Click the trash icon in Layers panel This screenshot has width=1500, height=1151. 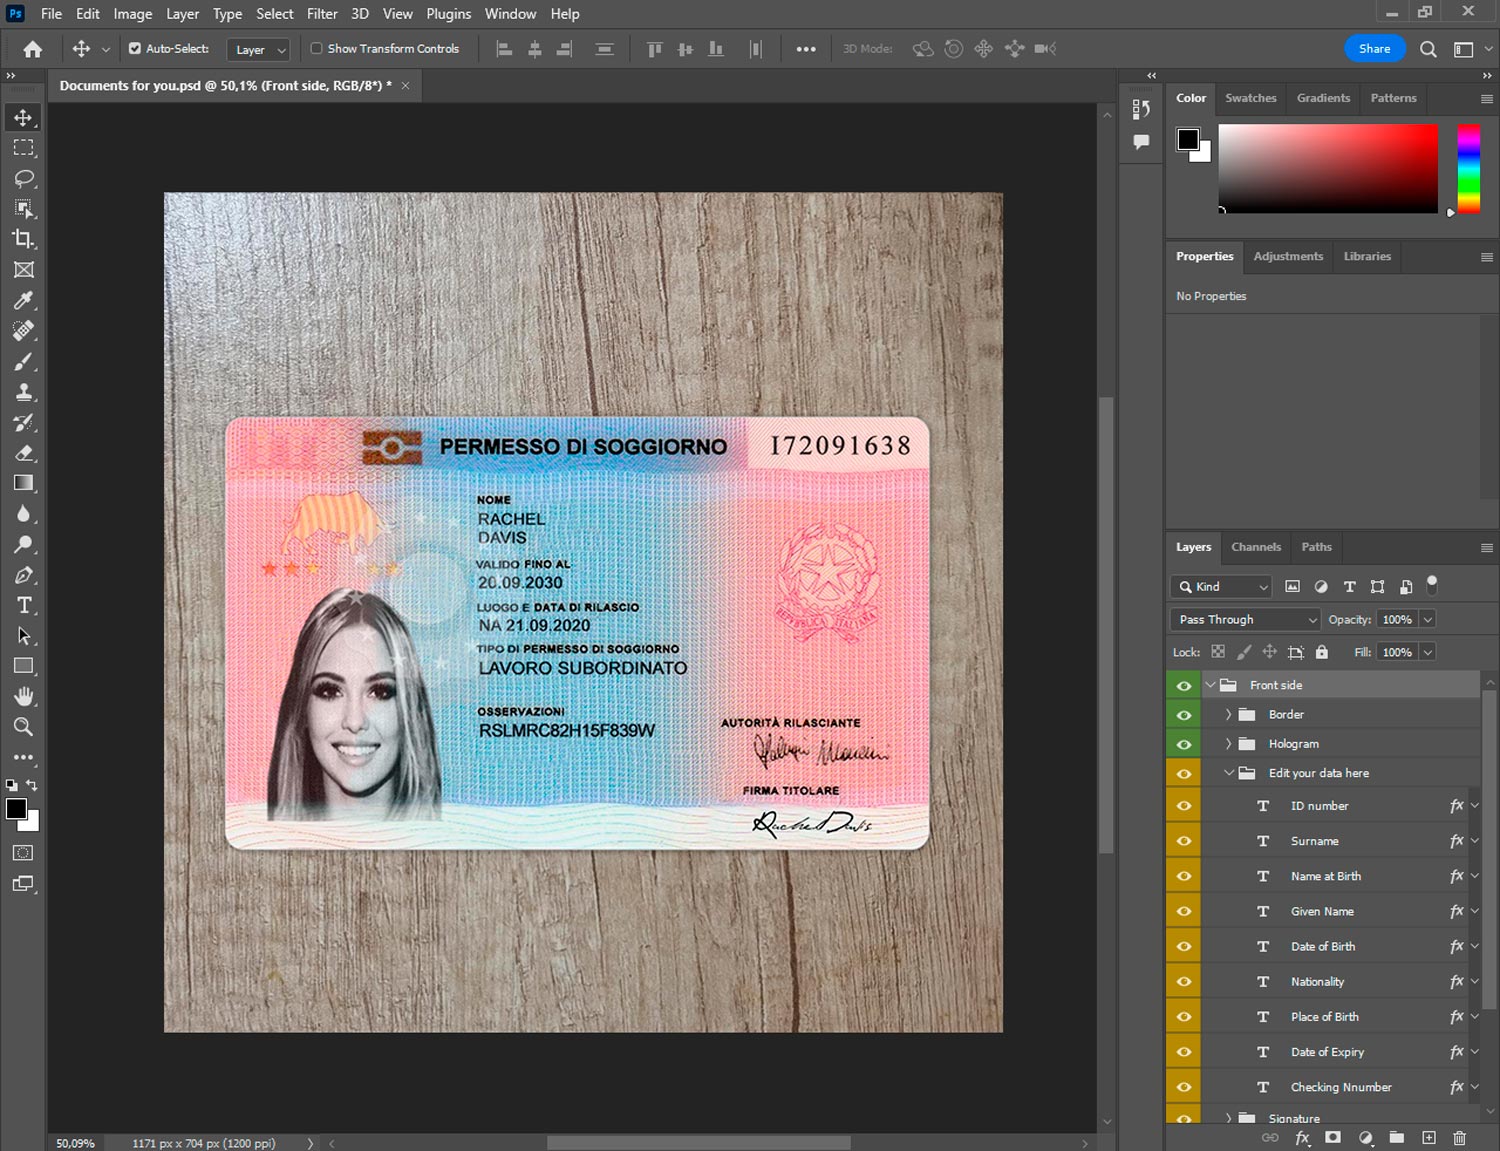pyautogui.click(x=1459, y=1138)
